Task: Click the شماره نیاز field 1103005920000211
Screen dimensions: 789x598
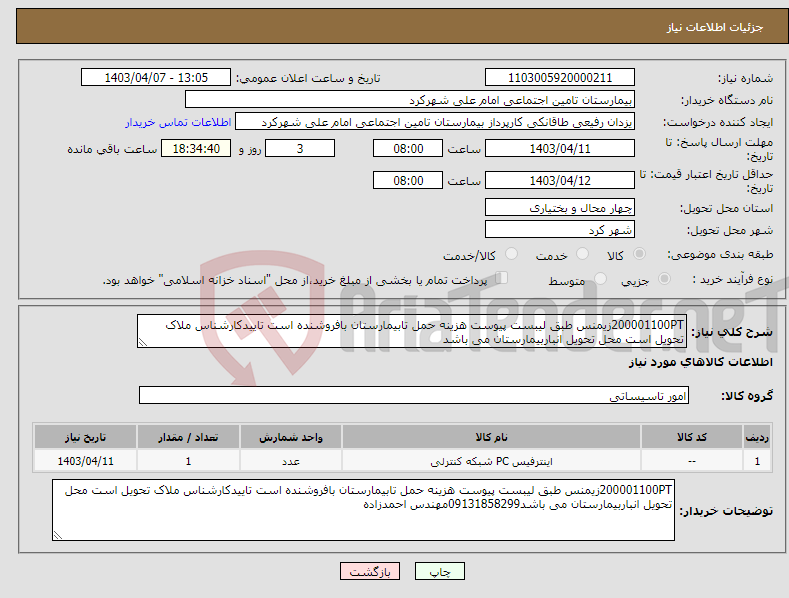Action: [560, 78]
